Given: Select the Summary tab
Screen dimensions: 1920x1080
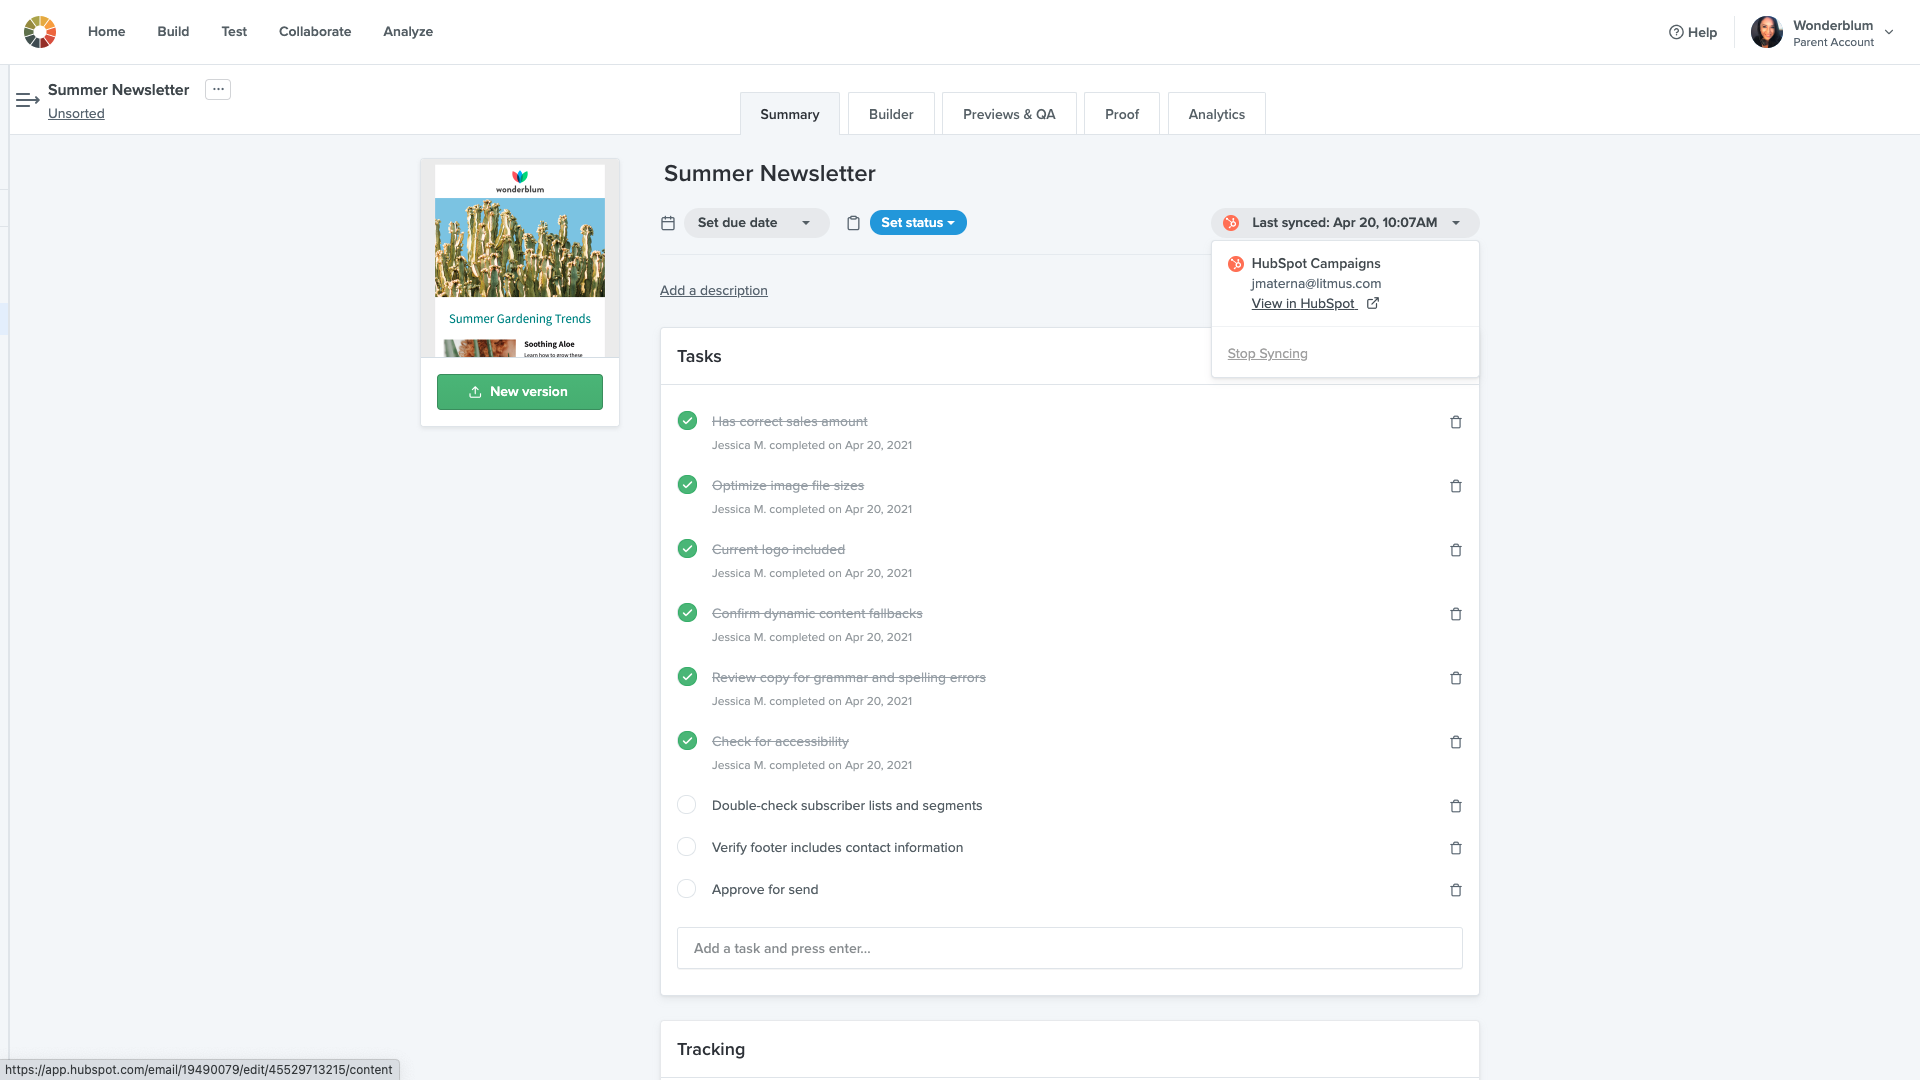Looking at the screenshot, I should (790, 114).
